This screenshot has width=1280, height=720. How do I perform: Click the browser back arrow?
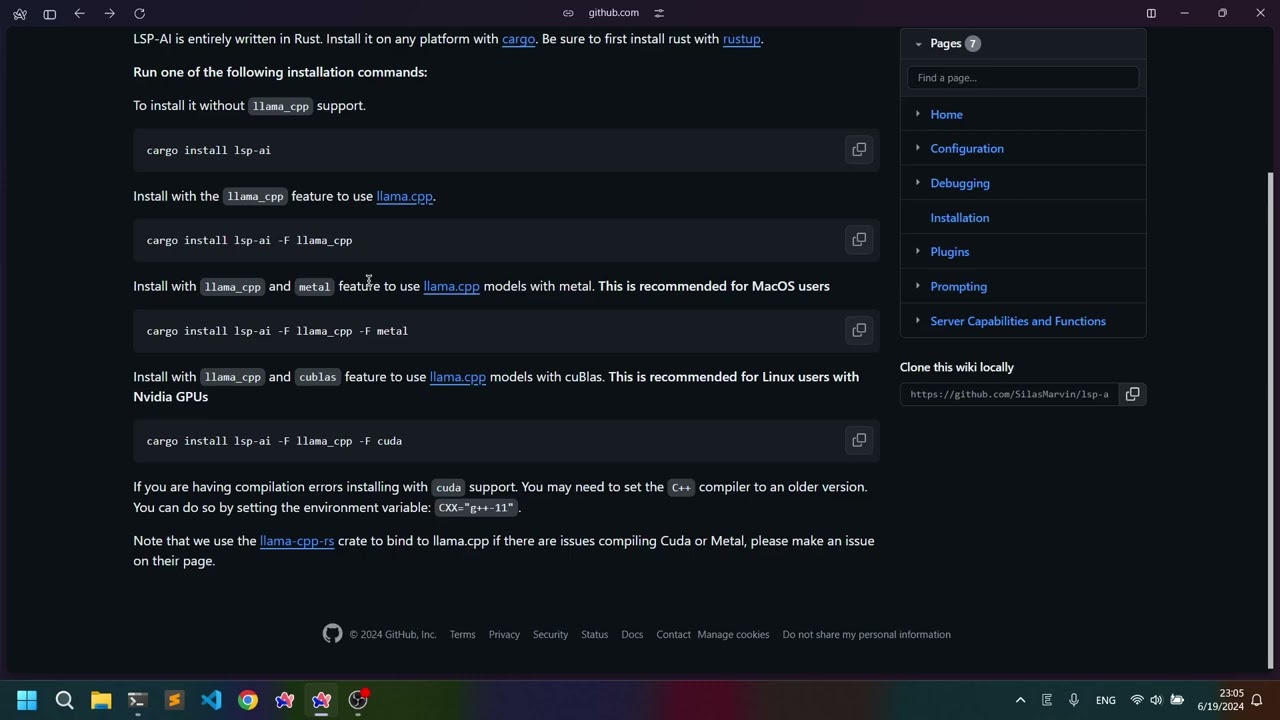tap(80, 13)
